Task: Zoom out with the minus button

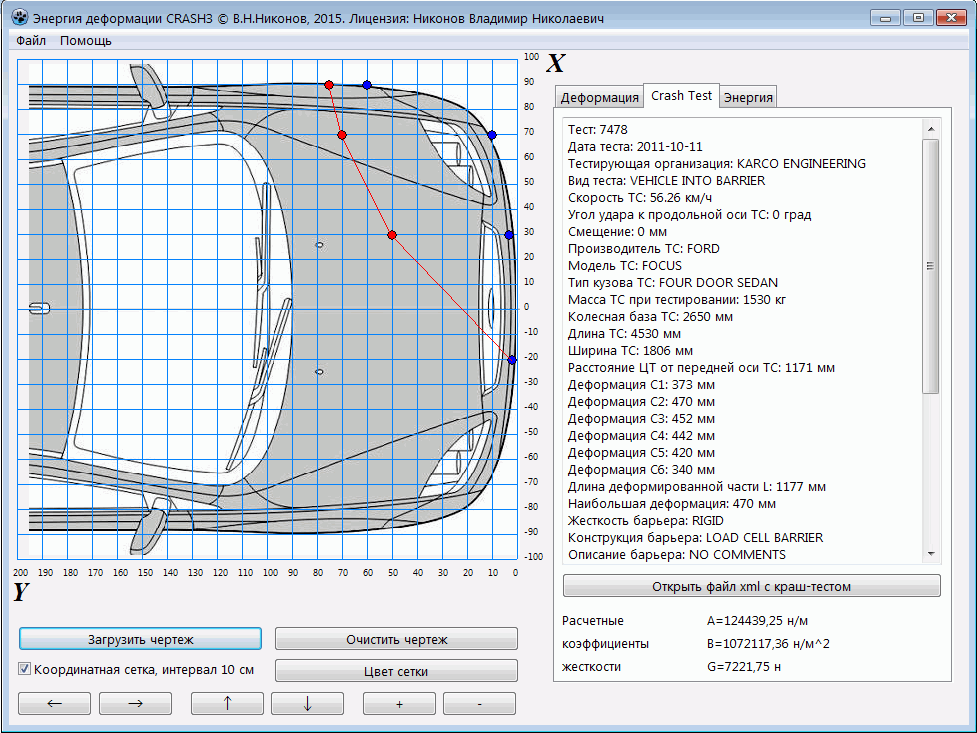Action: tap(479, 704)
